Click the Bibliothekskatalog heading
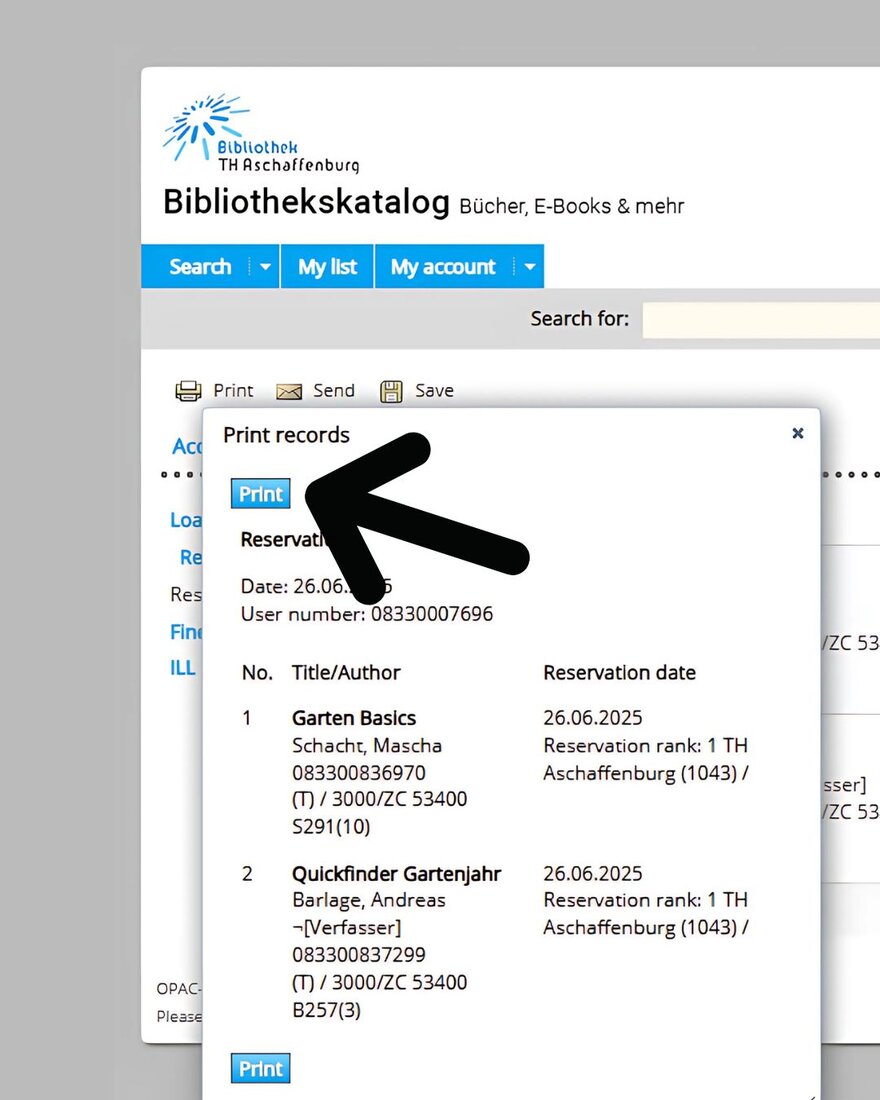Screen dimensions: 880x1100 point(306,202)
